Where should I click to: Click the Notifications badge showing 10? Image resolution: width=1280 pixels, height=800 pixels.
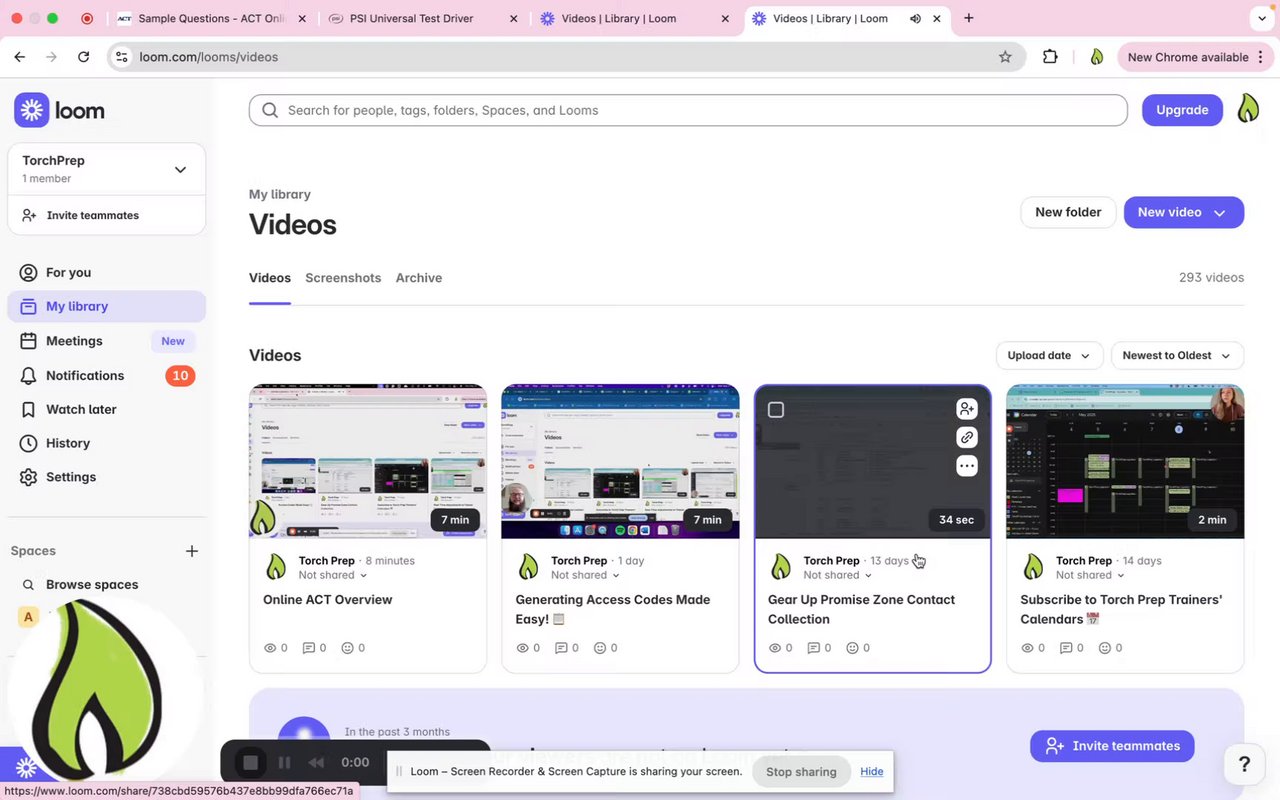coord(180,376)
